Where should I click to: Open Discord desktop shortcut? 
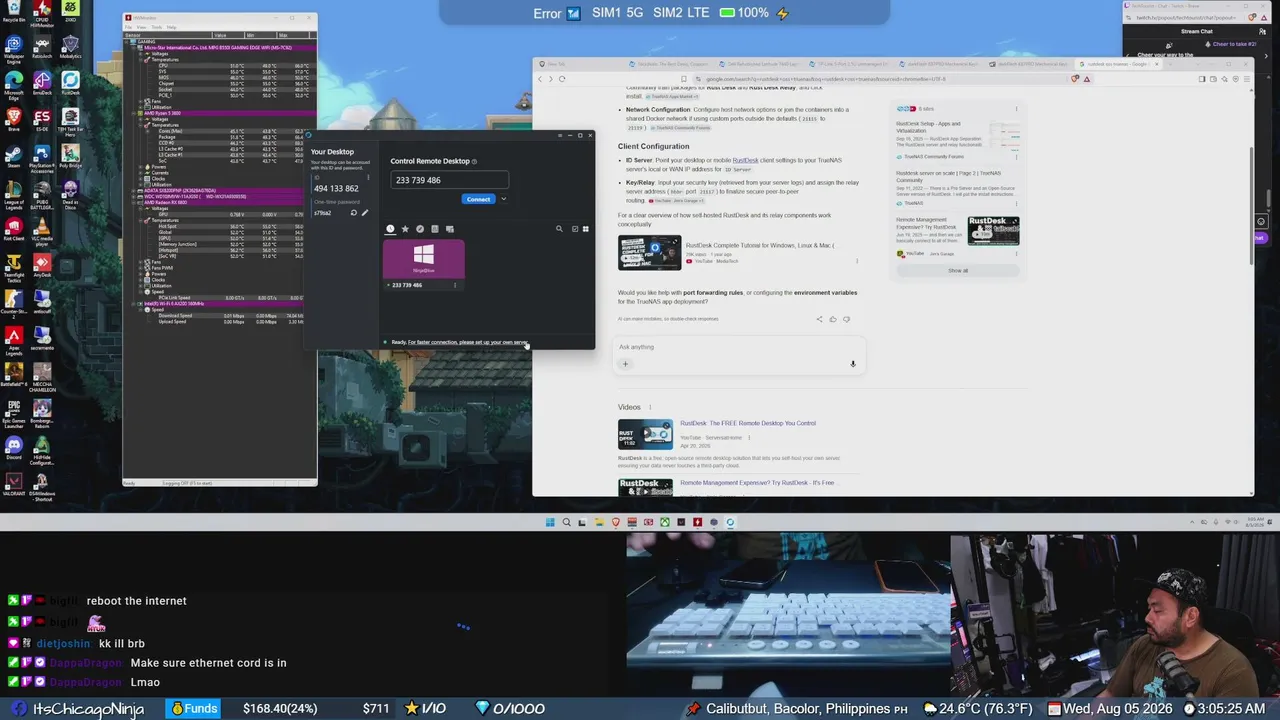[x=13, y=449]
